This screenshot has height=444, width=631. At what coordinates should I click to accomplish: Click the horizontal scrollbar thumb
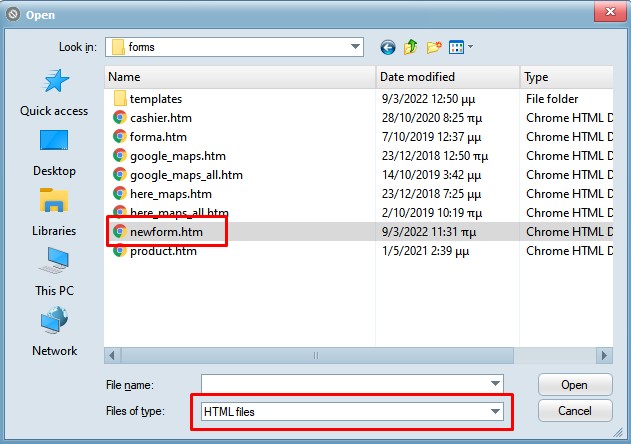(317, 355)
